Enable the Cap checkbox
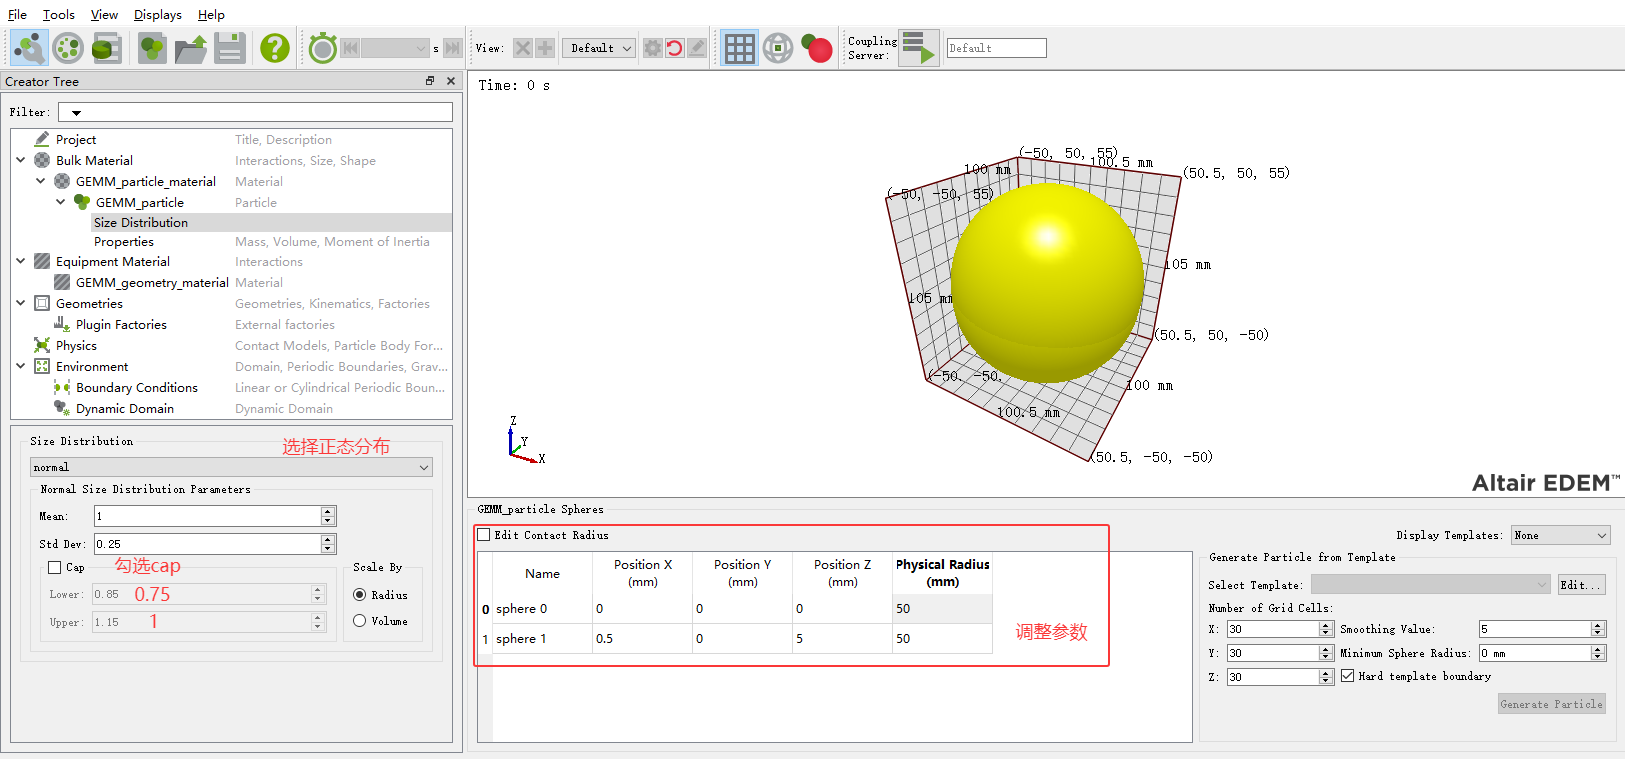The height and width of the screenshot is (759, 1625). pyautogui.click(x=55, y=568)
